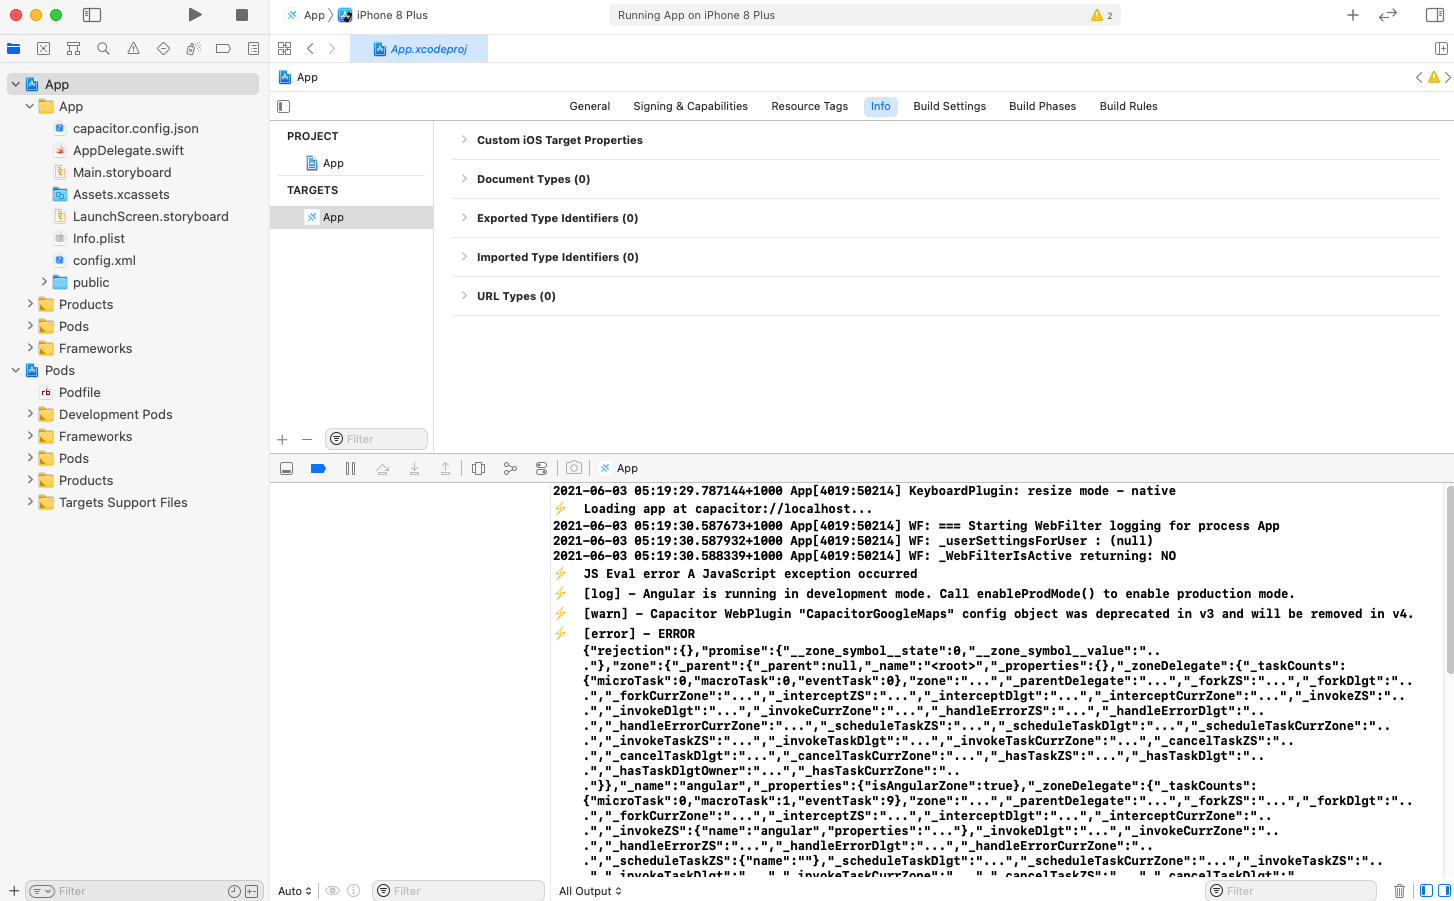Click the console vertical scrollbar

click(x=1448, y=580)
